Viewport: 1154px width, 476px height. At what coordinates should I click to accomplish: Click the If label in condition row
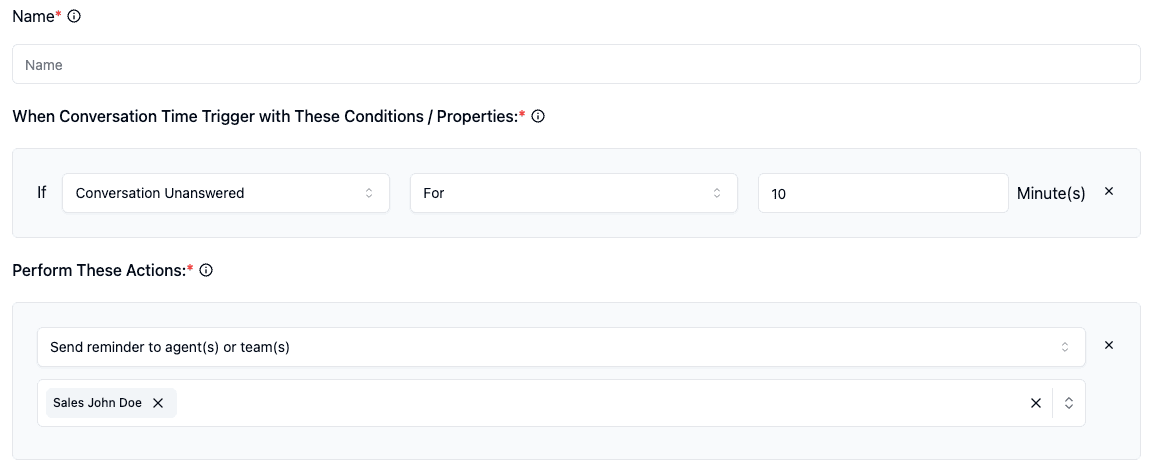(42, 193)
